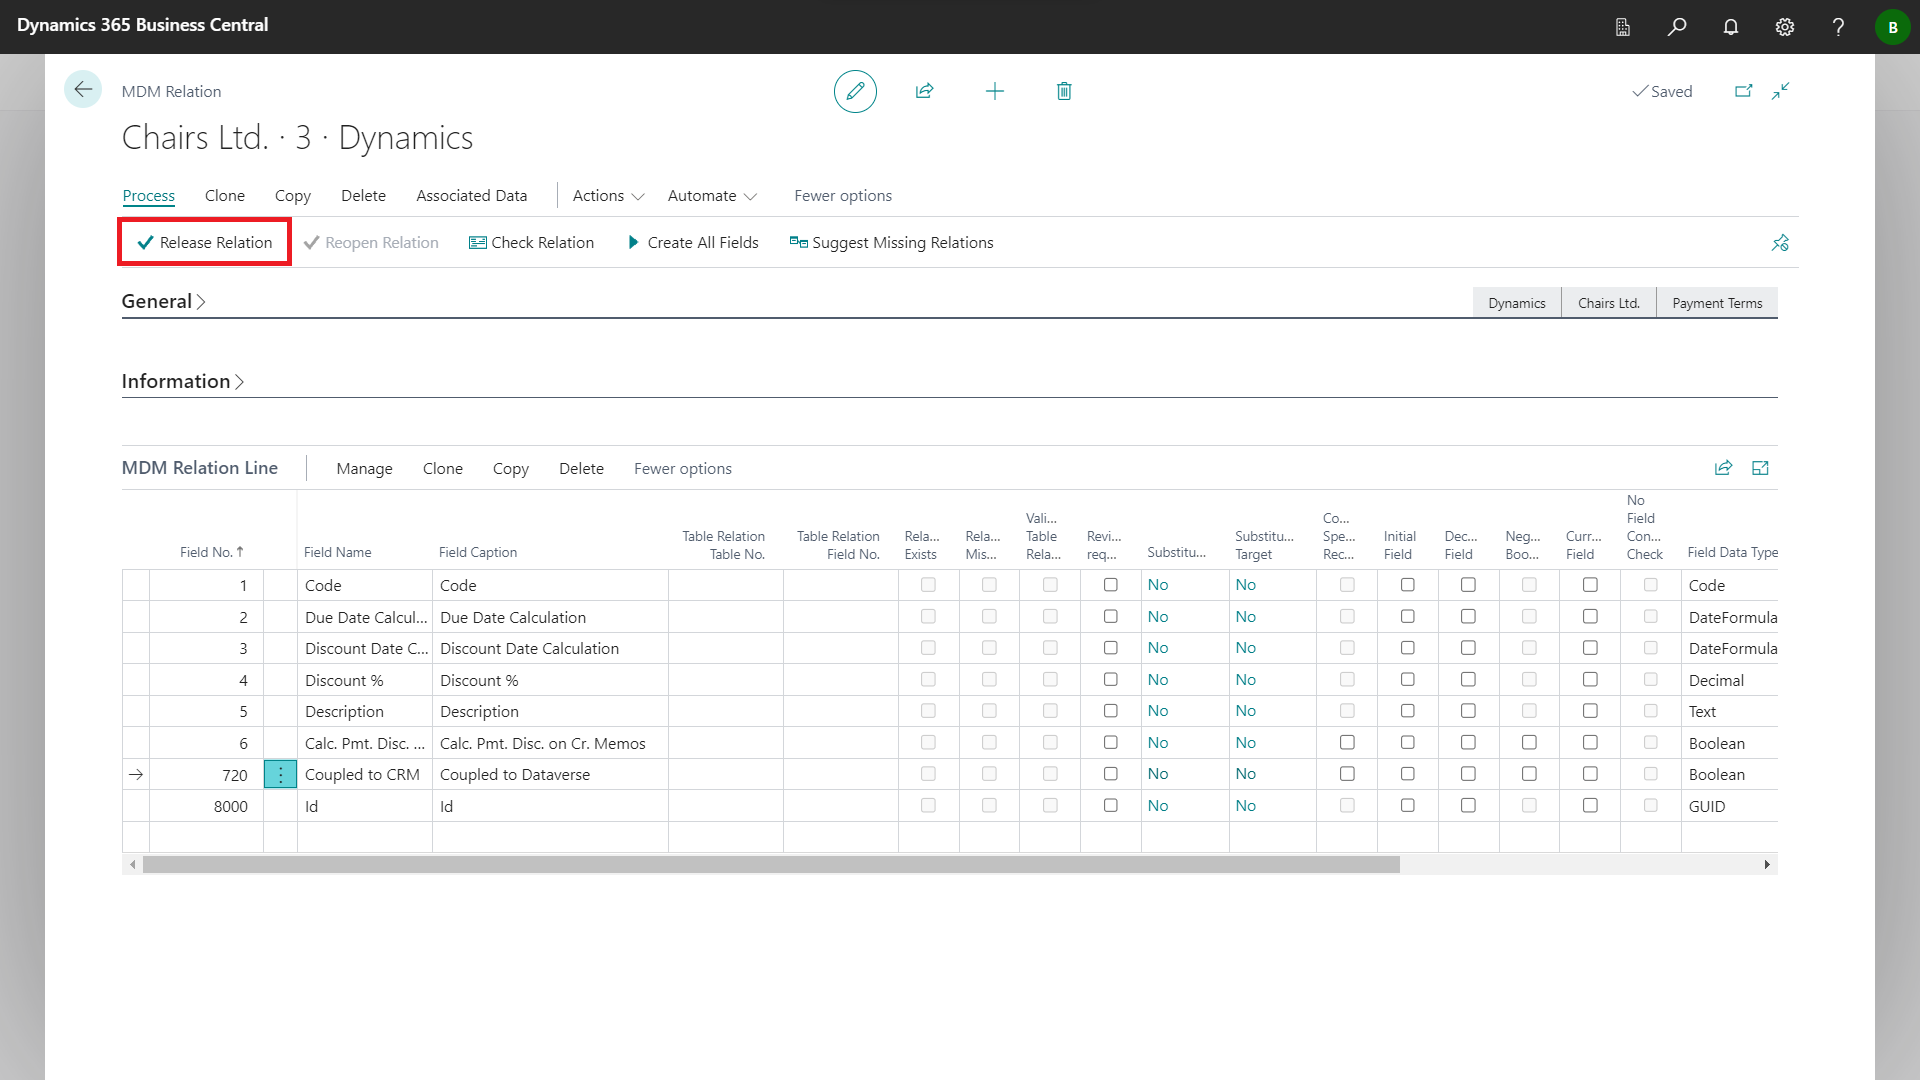Toggle Review required checkbox for Code row
The height and width of the screenshot is (1080, 1920).
coord(1110,585)
